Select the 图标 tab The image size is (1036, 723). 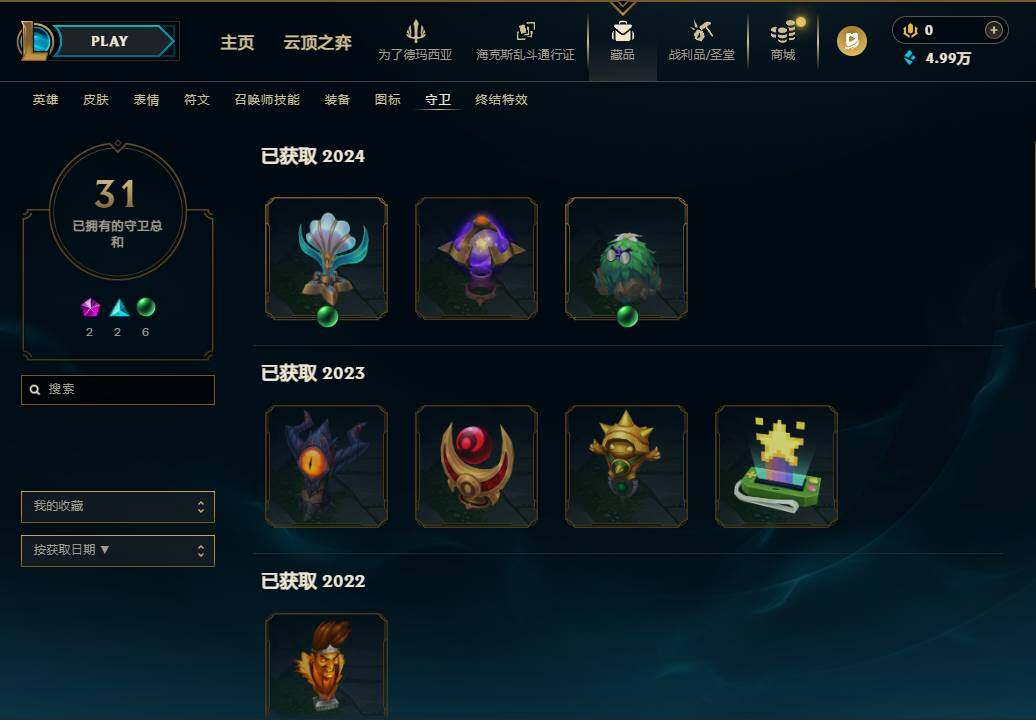coord(387,100)
